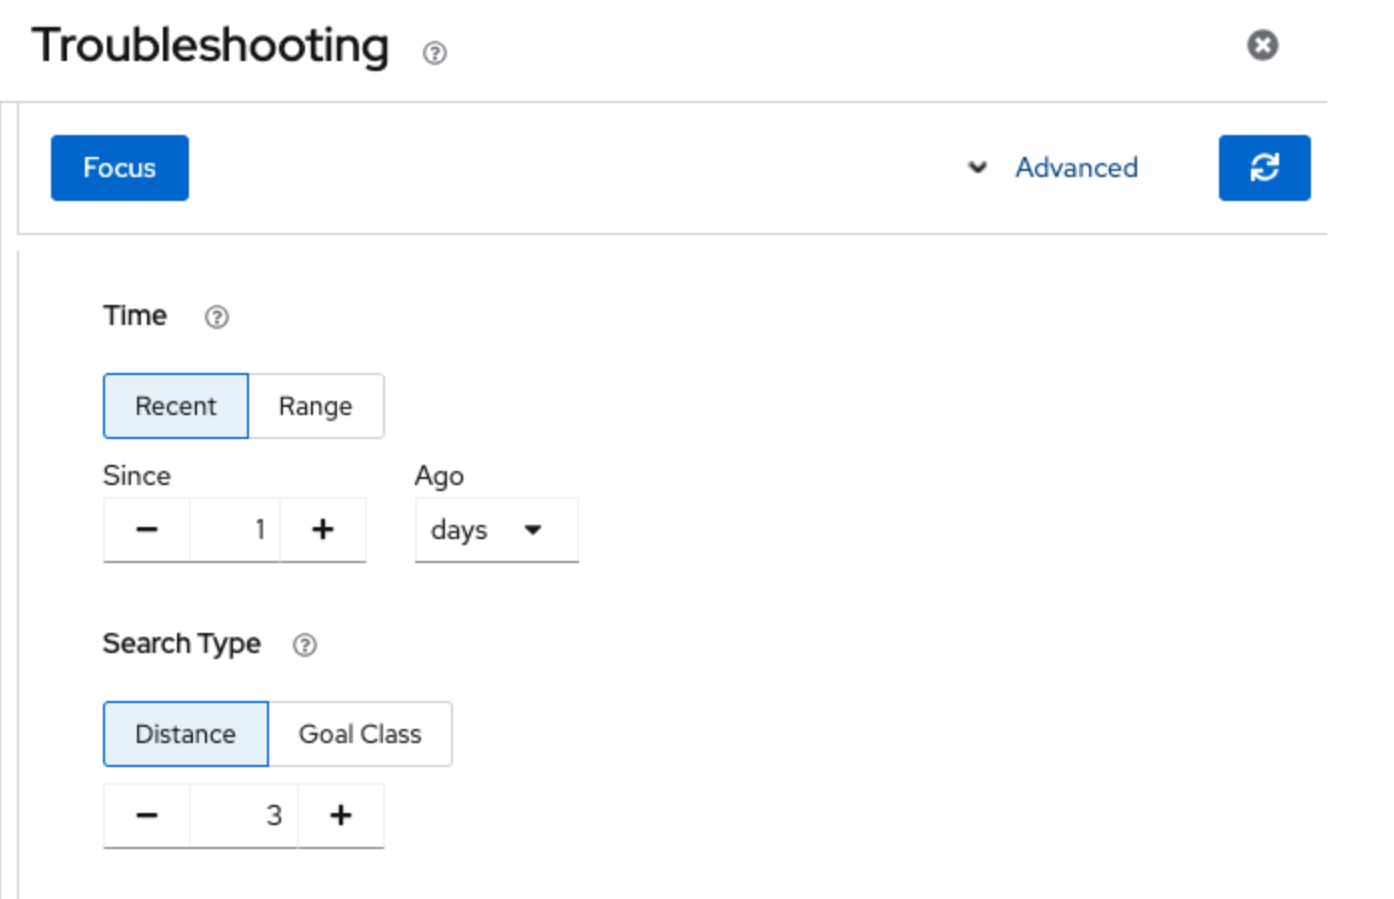Click the Distance number field showing 3
The image size is (1394, 899).
click(x=244, y=816)
